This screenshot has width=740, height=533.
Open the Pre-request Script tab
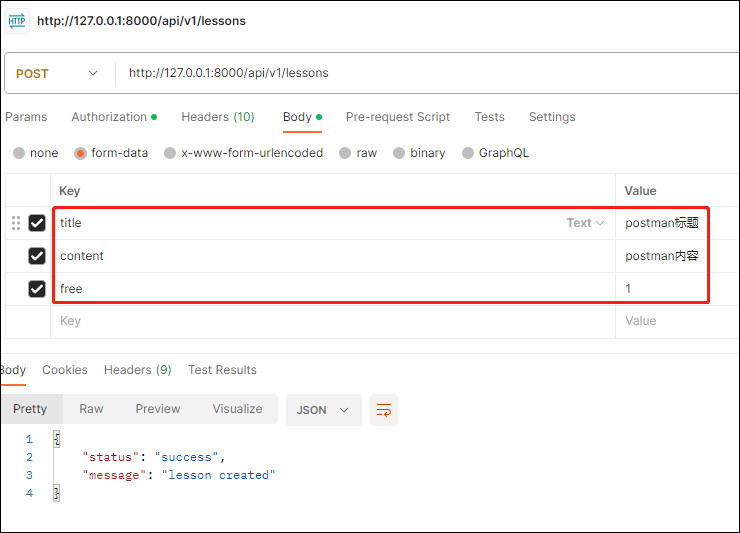tap(398, 117)
